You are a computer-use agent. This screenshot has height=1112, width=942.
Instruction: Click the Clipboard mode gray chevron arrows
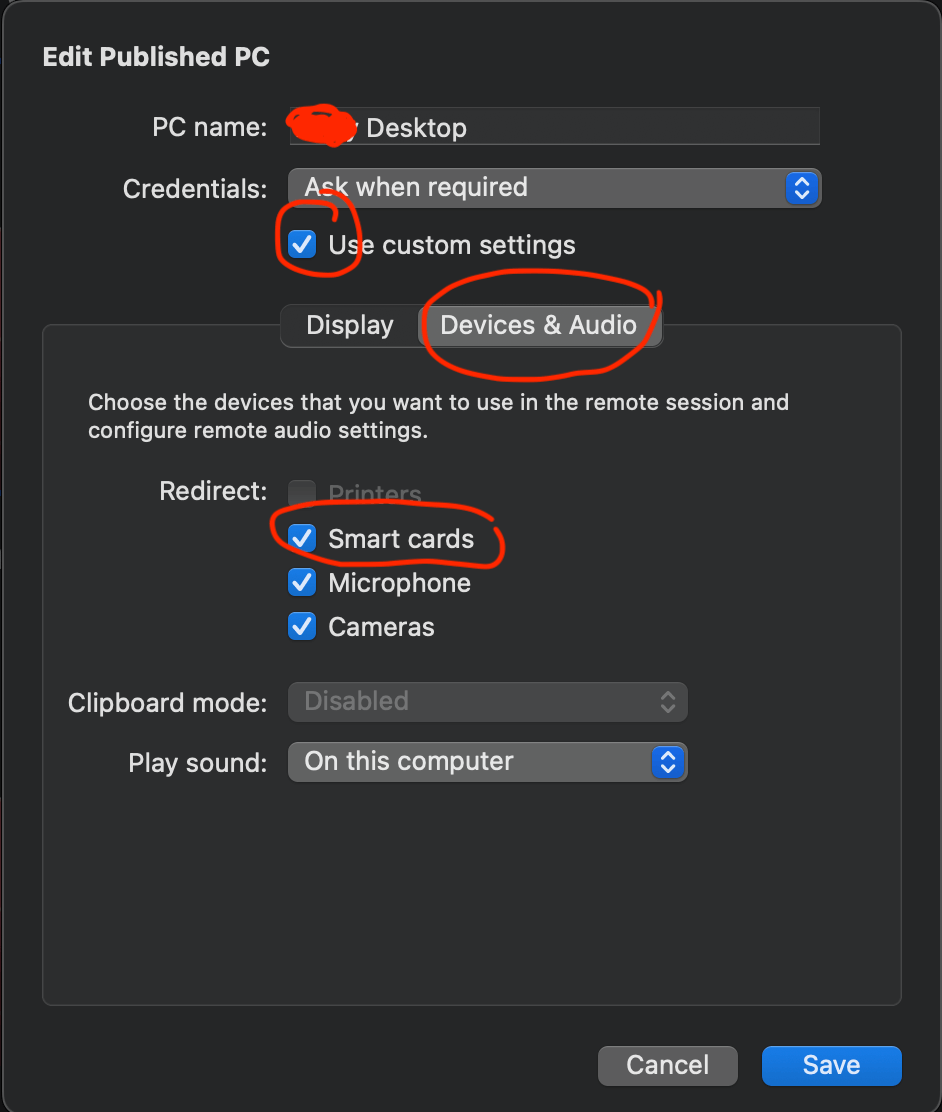(667, 702)
